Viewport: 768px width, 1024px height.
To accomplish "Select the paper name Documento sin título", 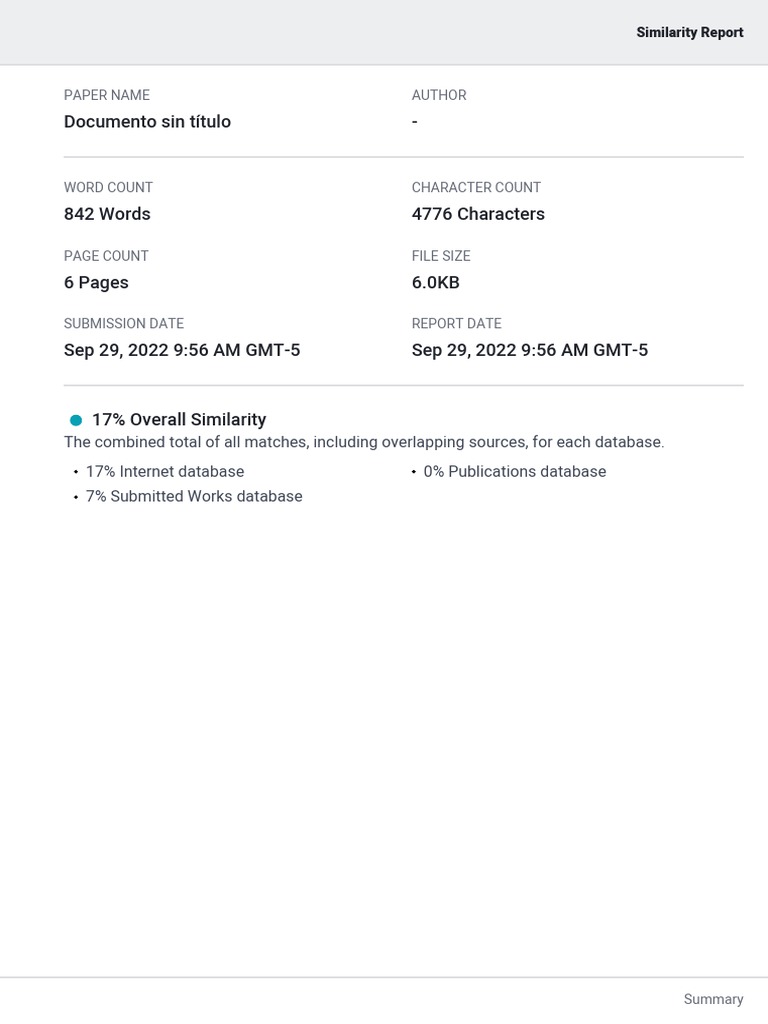I will tap(147, 122).
